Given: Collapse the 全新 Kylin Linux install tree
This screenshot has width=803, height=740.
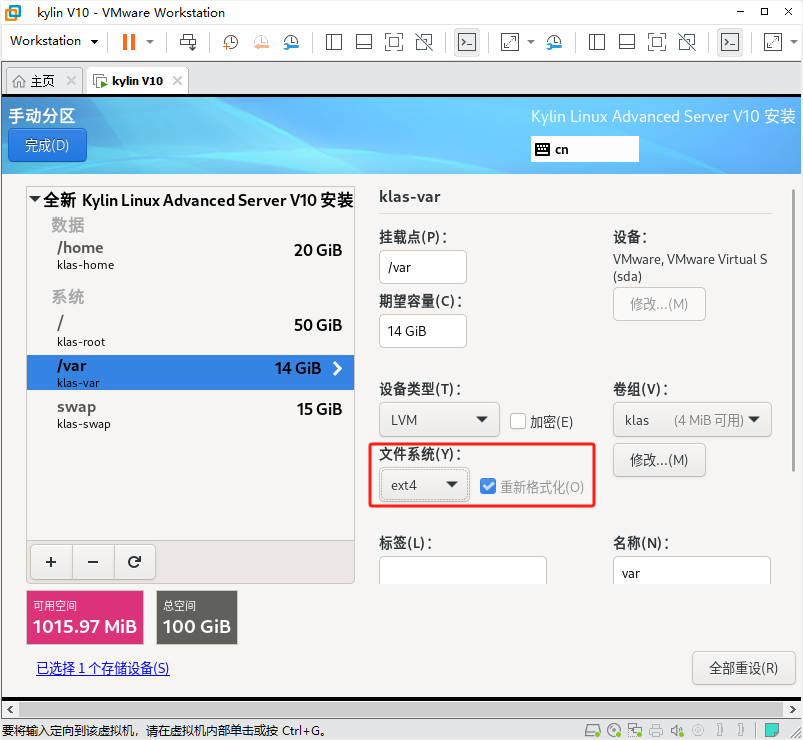Looking at the screenshot, I should (x=35, y=199).
